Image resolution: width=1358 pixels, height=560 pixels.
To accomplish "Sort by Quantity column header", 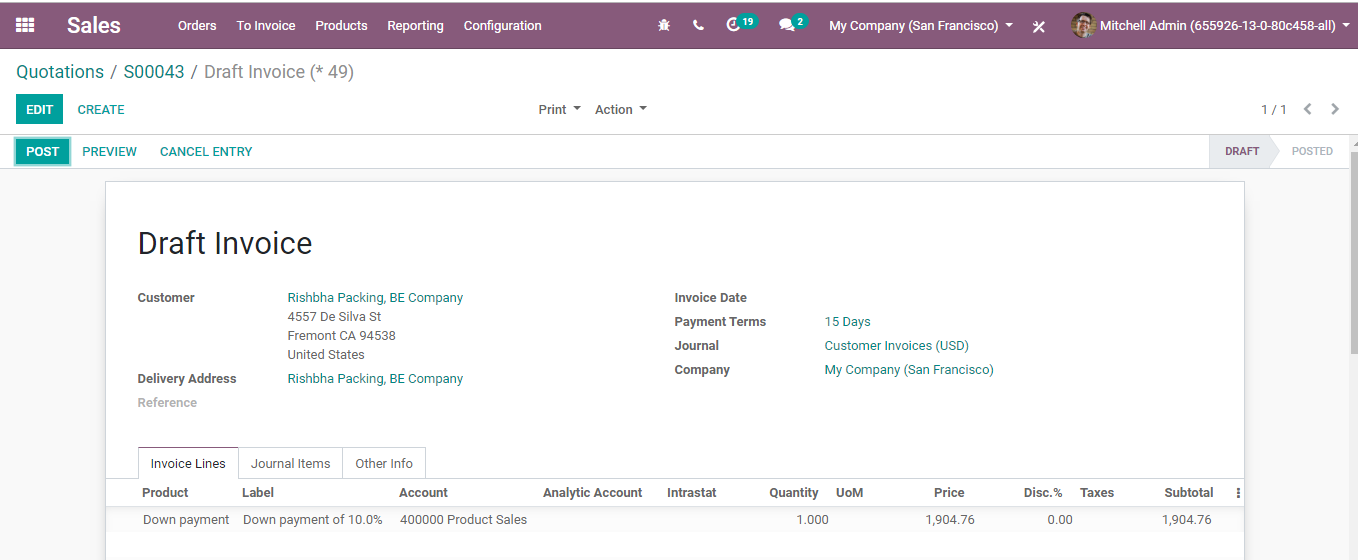I will [794, 493].
